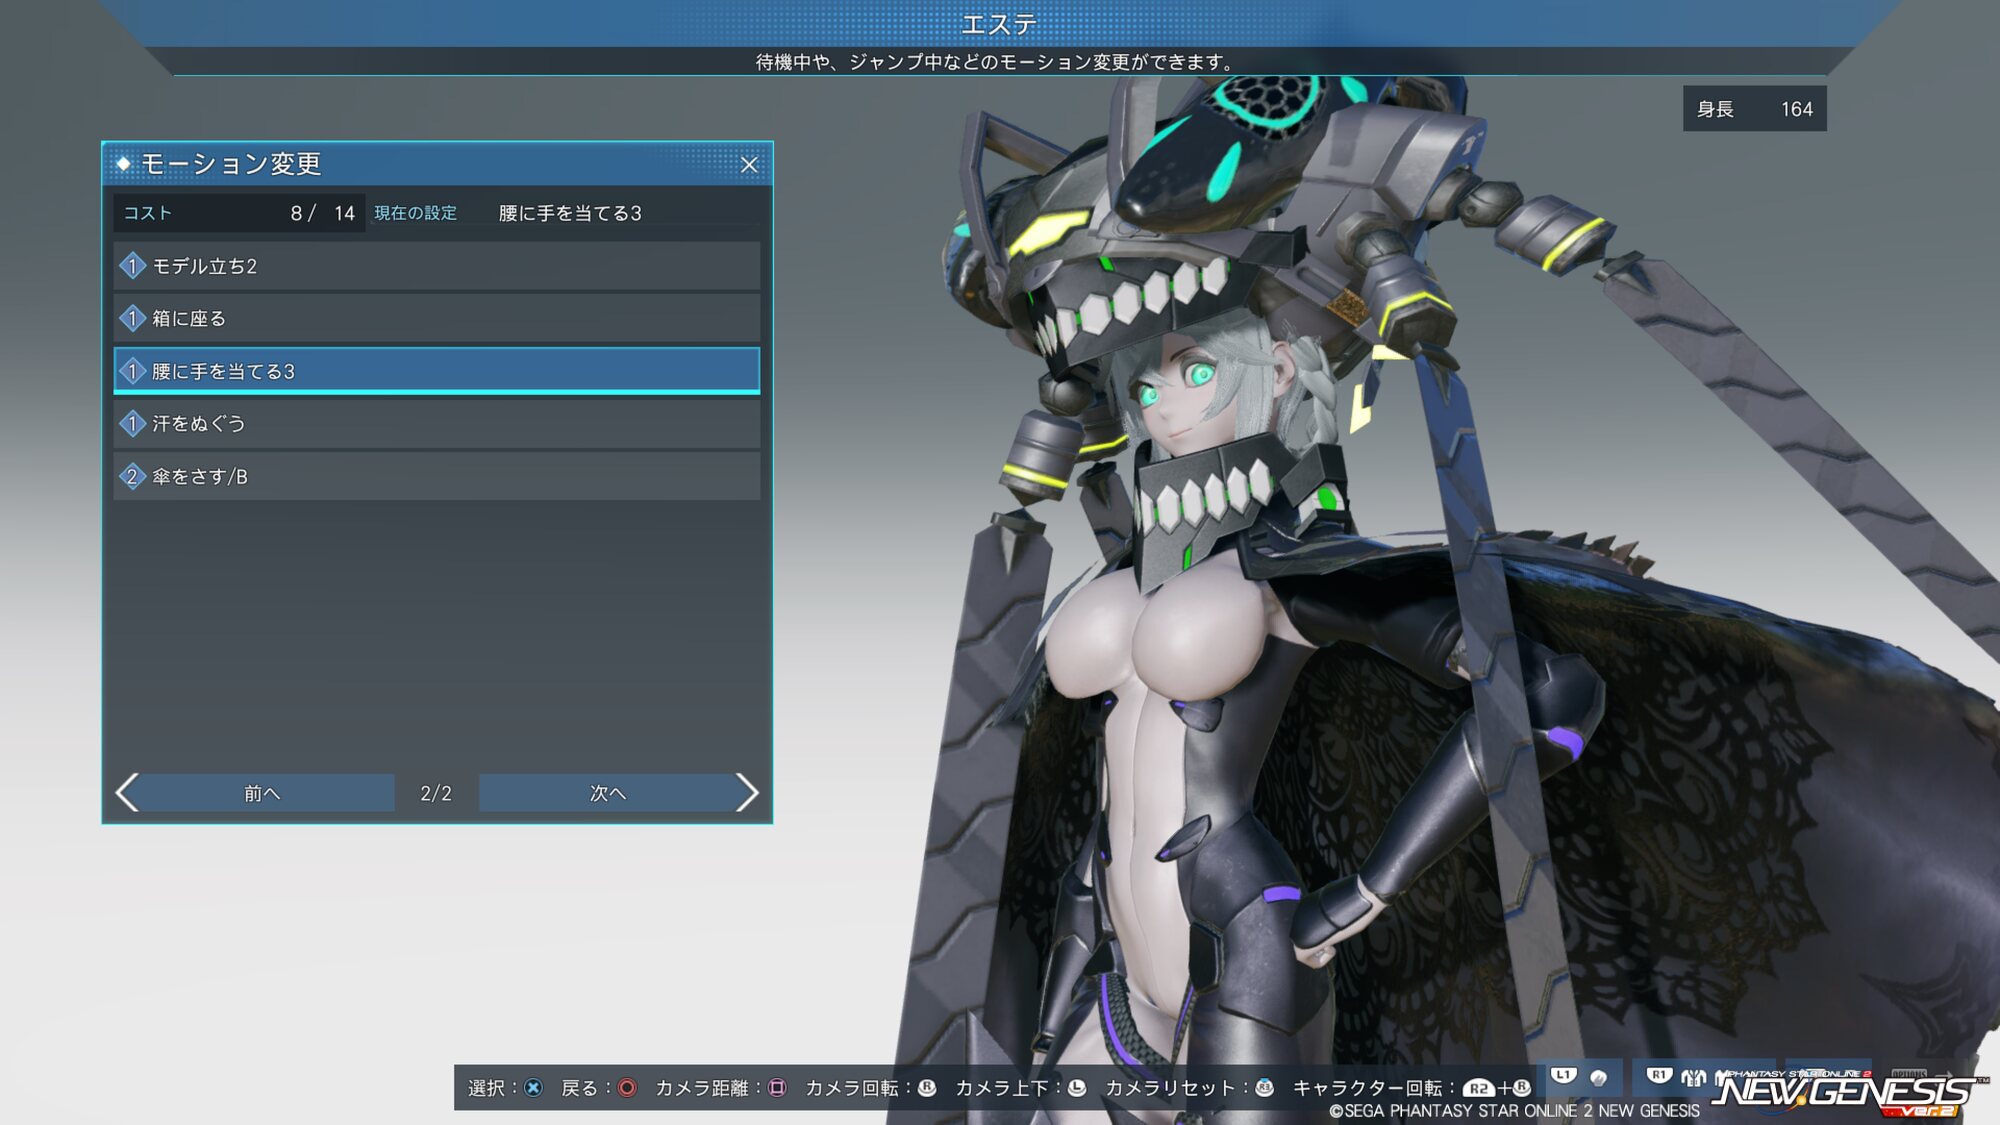
Task: Go to next page with 次へ
Action: pyautogui.click(x=607, y=793)
